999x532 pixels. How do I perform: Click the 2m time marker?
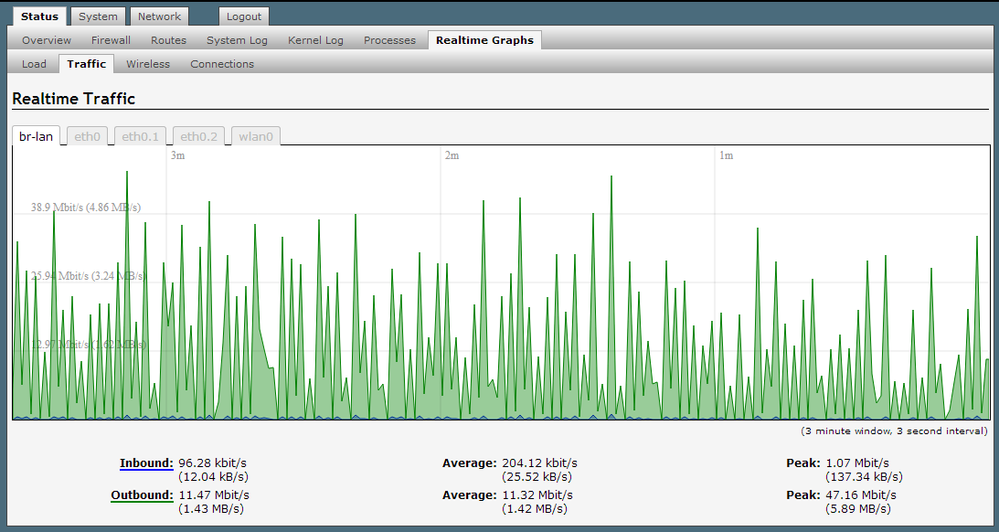coord(452,155)
